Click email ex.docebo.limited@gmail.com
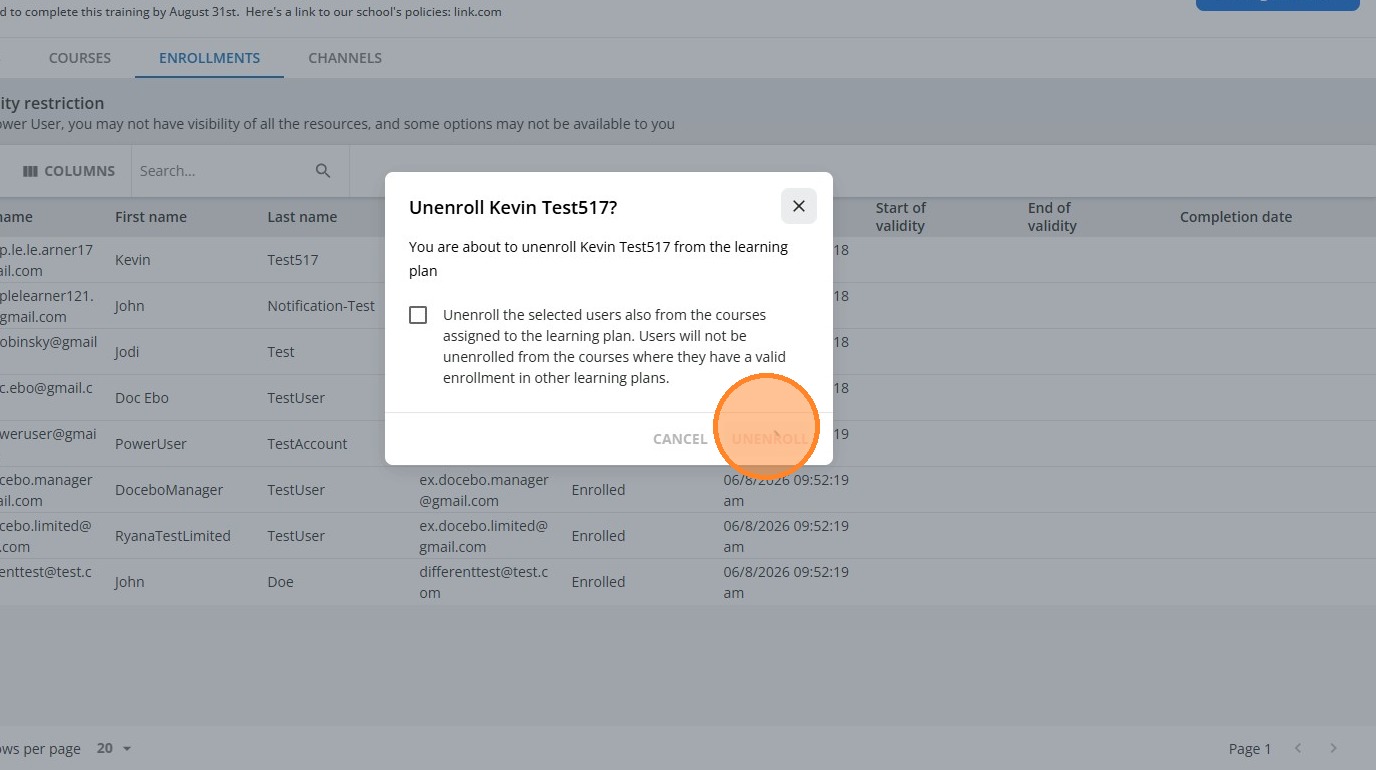1376x770 pixels. (484, 536)
